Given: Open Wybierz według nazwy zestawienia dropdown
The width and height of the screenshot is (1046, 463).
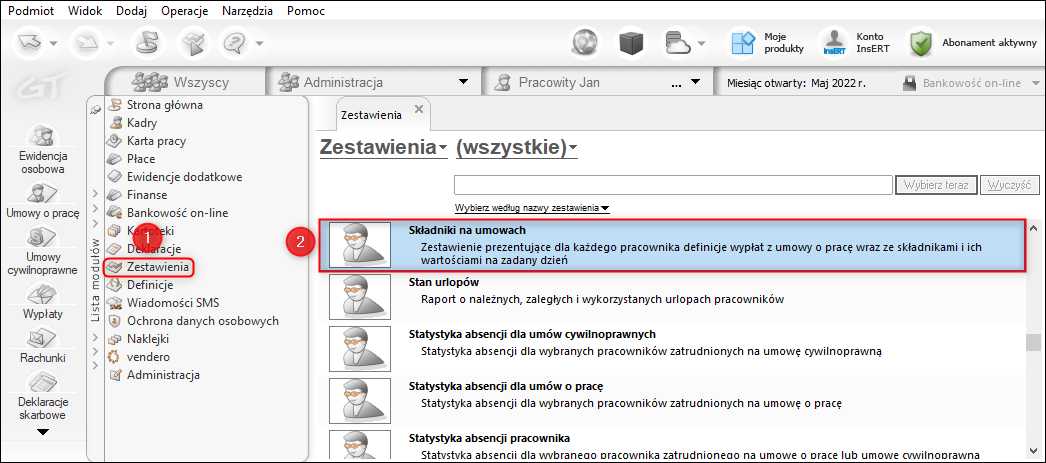Looking at the screenshot, I should 532,207.
